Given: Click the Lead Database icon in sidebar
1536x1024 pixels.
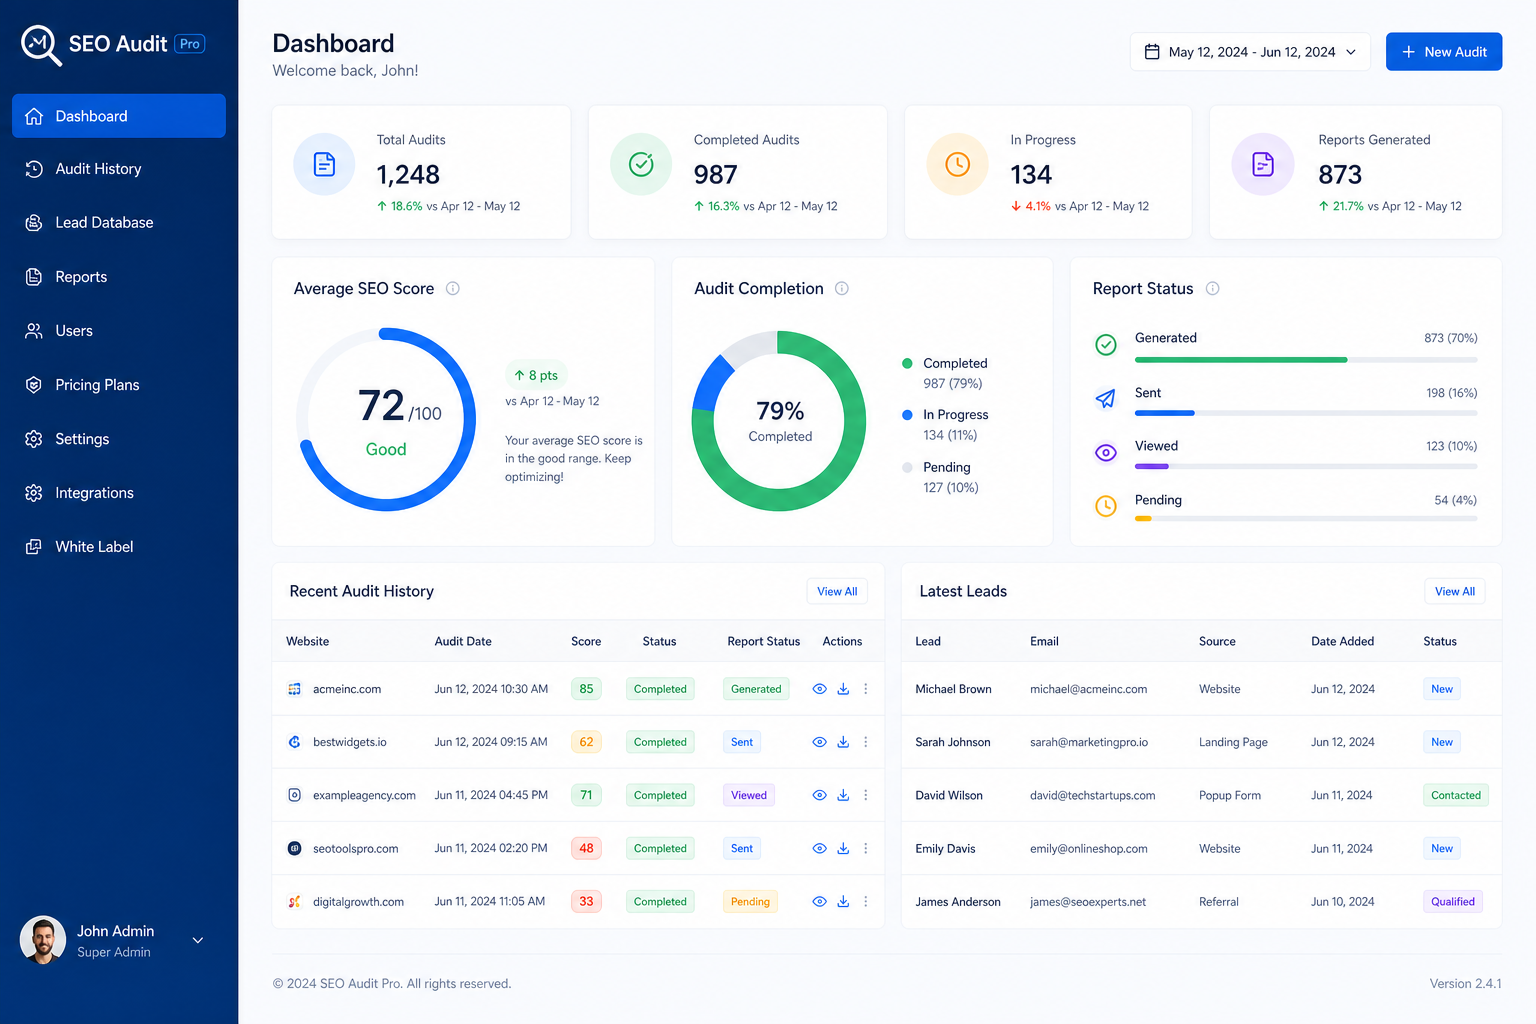Looking at the screenshot, I should click(34, 223).
